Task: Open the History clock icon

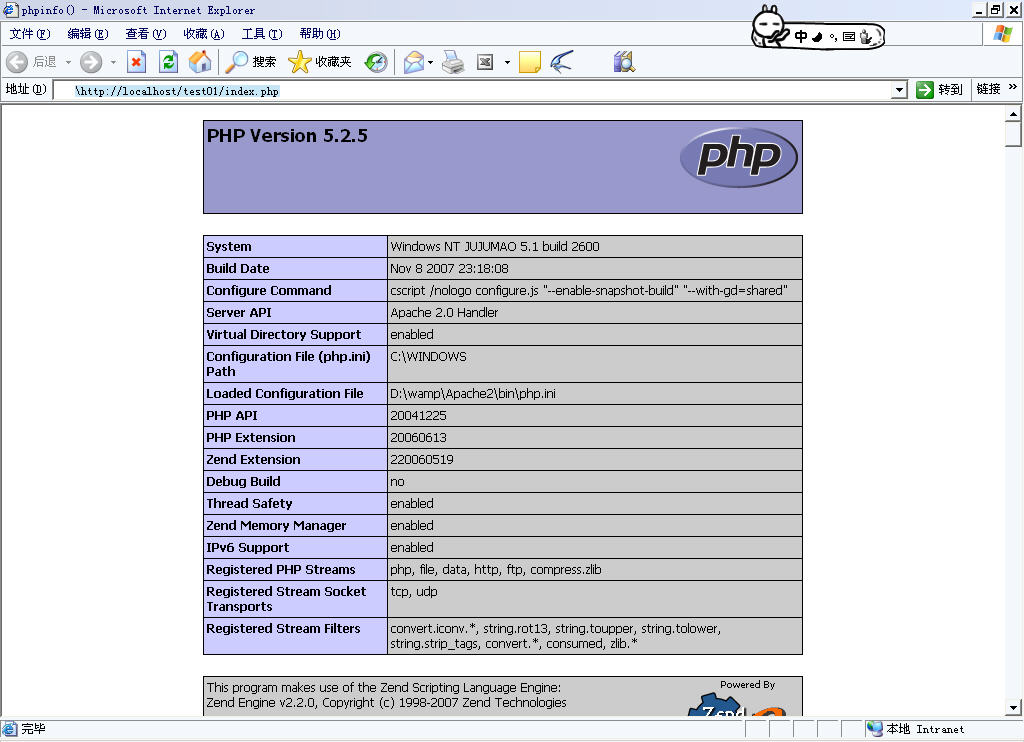Action: coord(376,62)
